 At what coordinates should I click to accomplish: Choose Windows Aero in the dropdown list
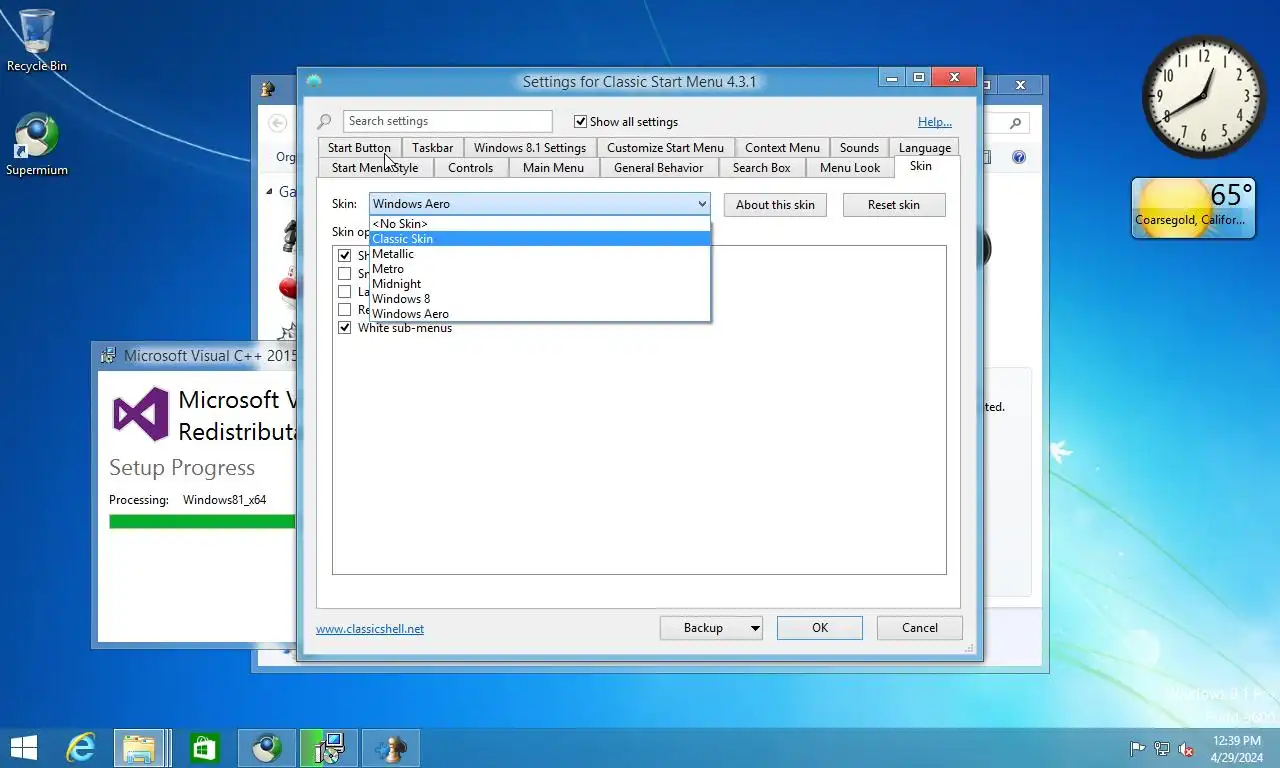click(x=540, y=314)
